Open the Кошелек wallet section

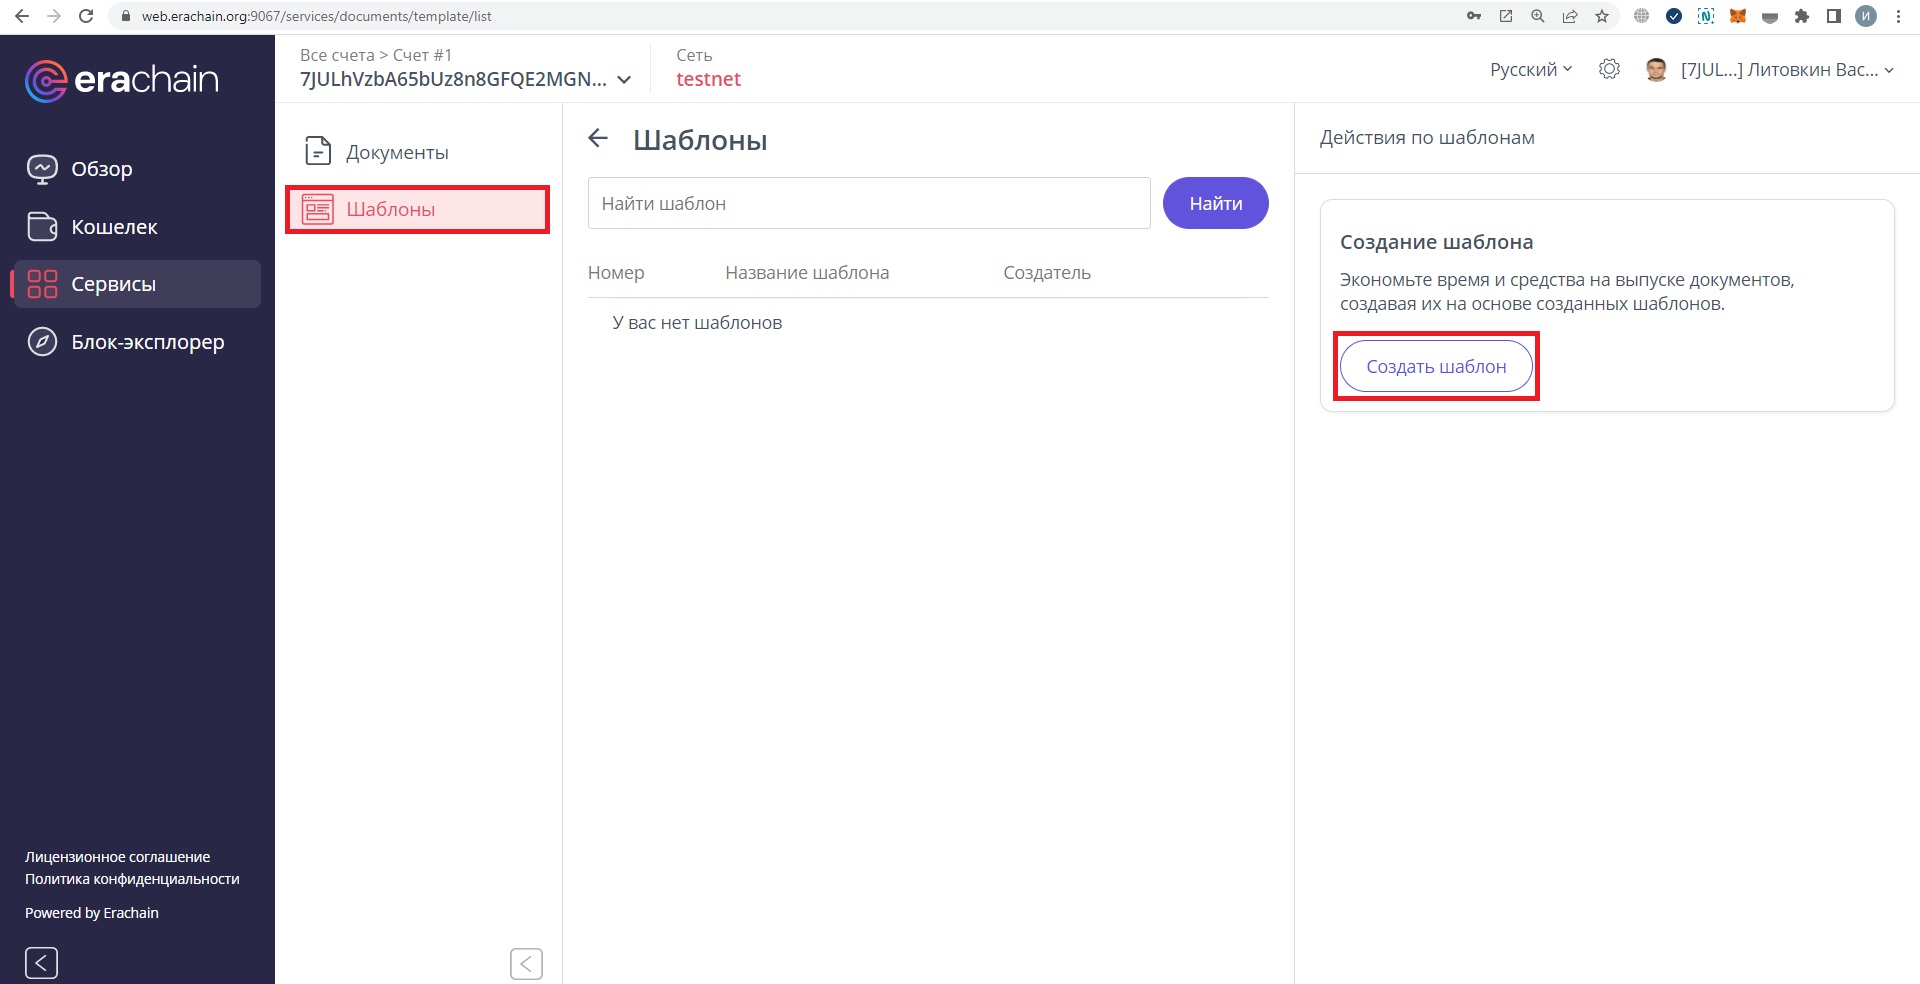(x=114, y=227)
